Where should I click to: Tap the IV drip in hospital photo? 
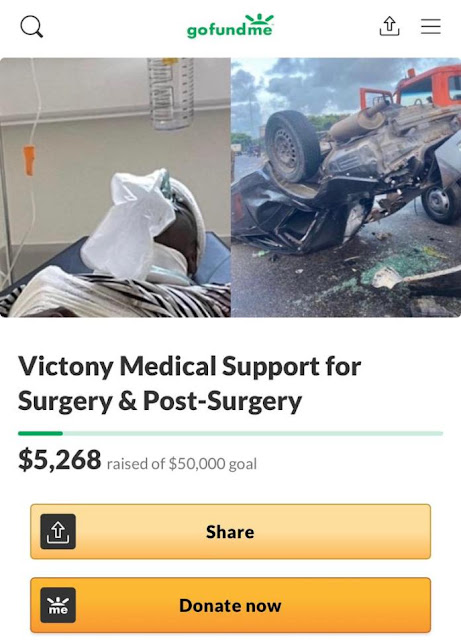[x=170, y=93]
